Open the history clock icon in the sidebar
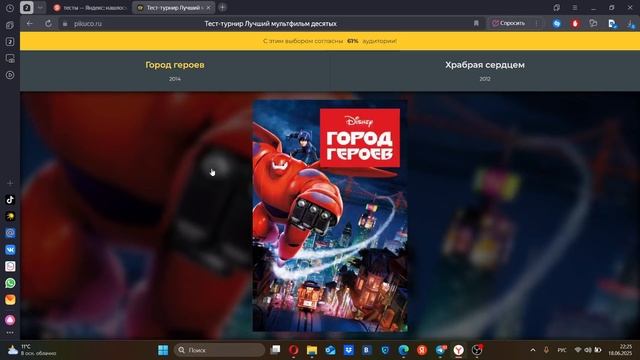 (x=10, y=8)
